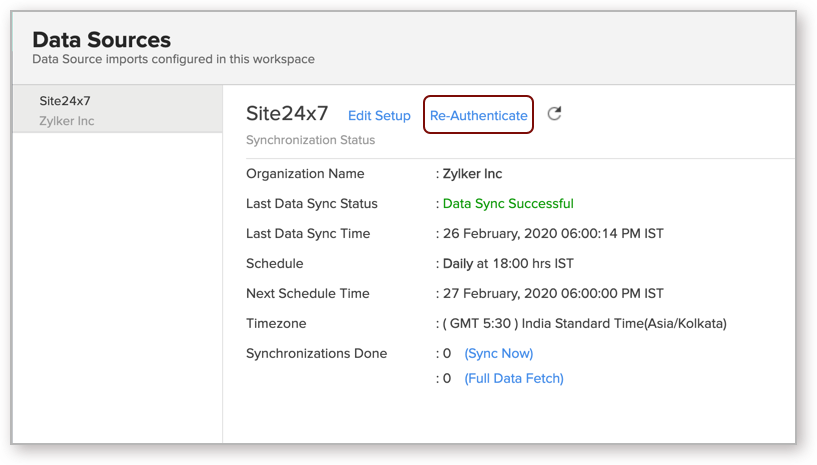Screen dimensions: 817x465
Task: Start synchronization with Sync Now
Action: click(x=498, y=354)
